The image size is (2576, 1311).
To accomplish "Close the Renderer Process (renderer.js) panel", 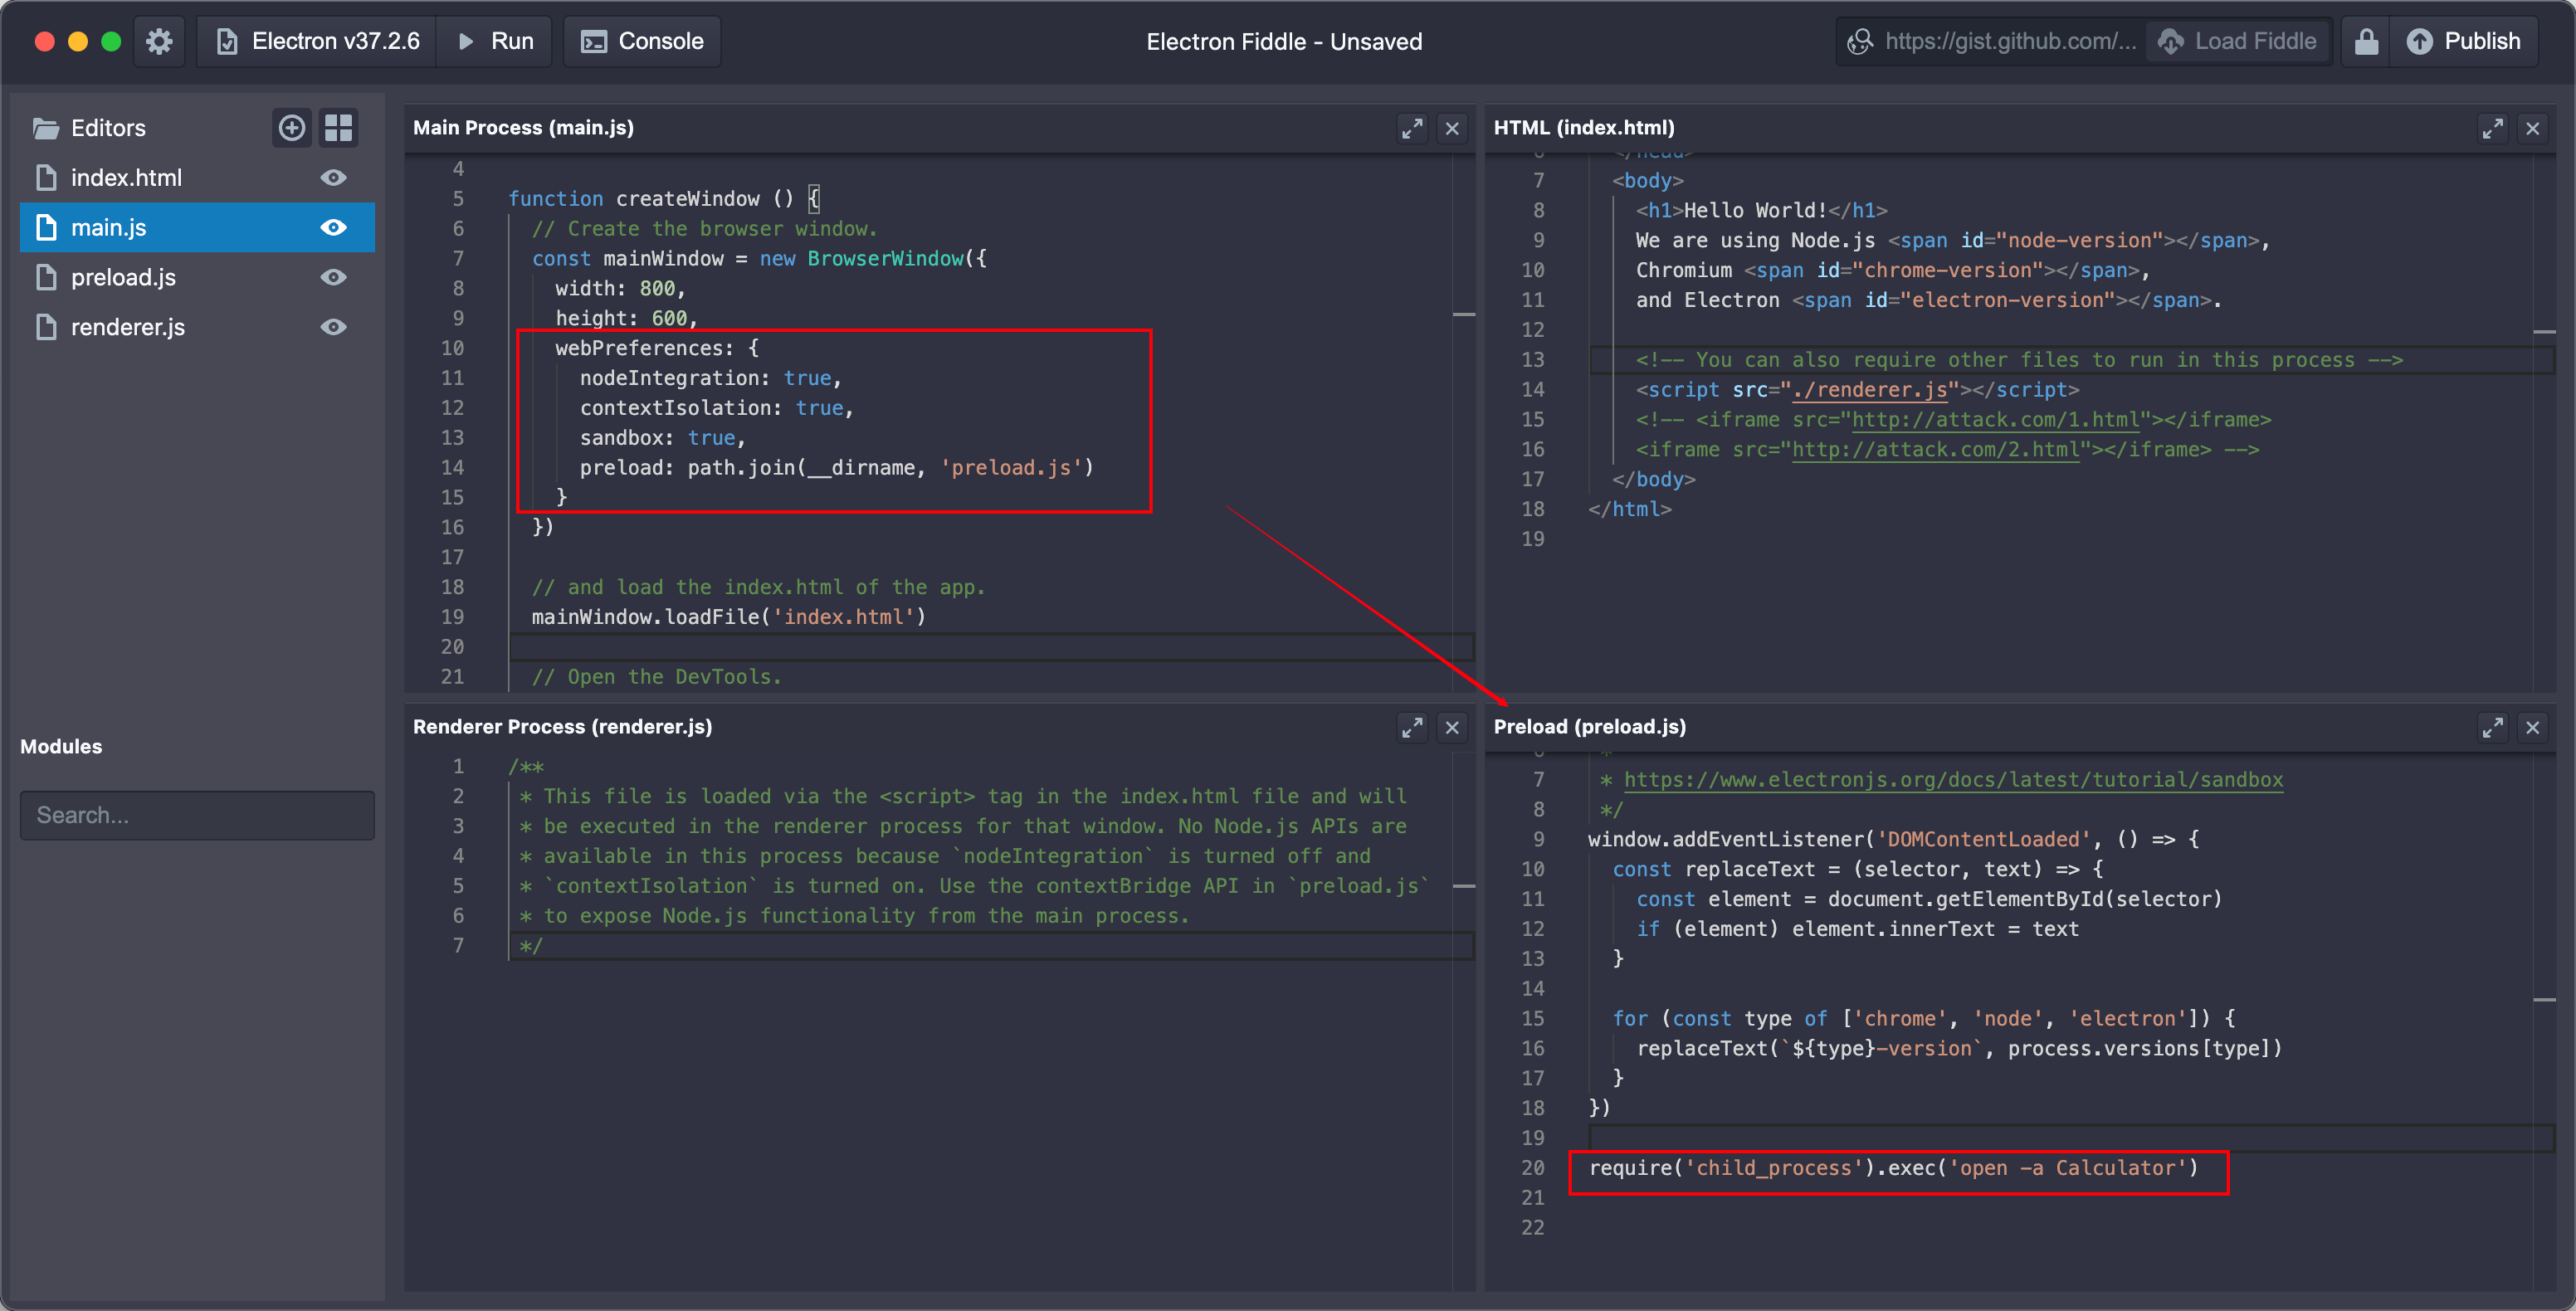I will tap(1453, 728).
